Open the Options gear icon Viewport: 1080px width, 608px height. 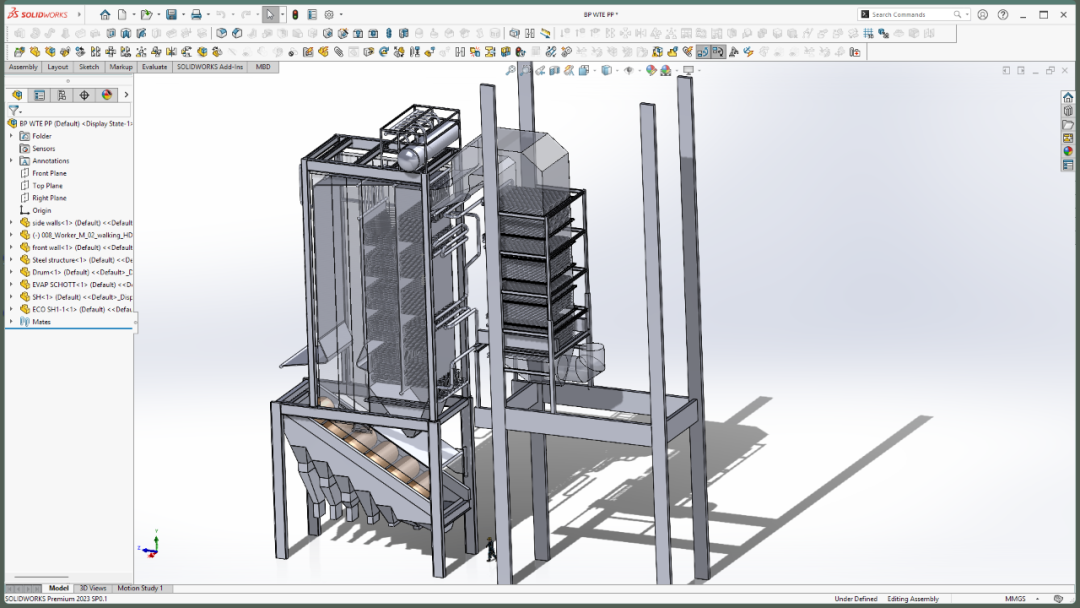[329, 14]
